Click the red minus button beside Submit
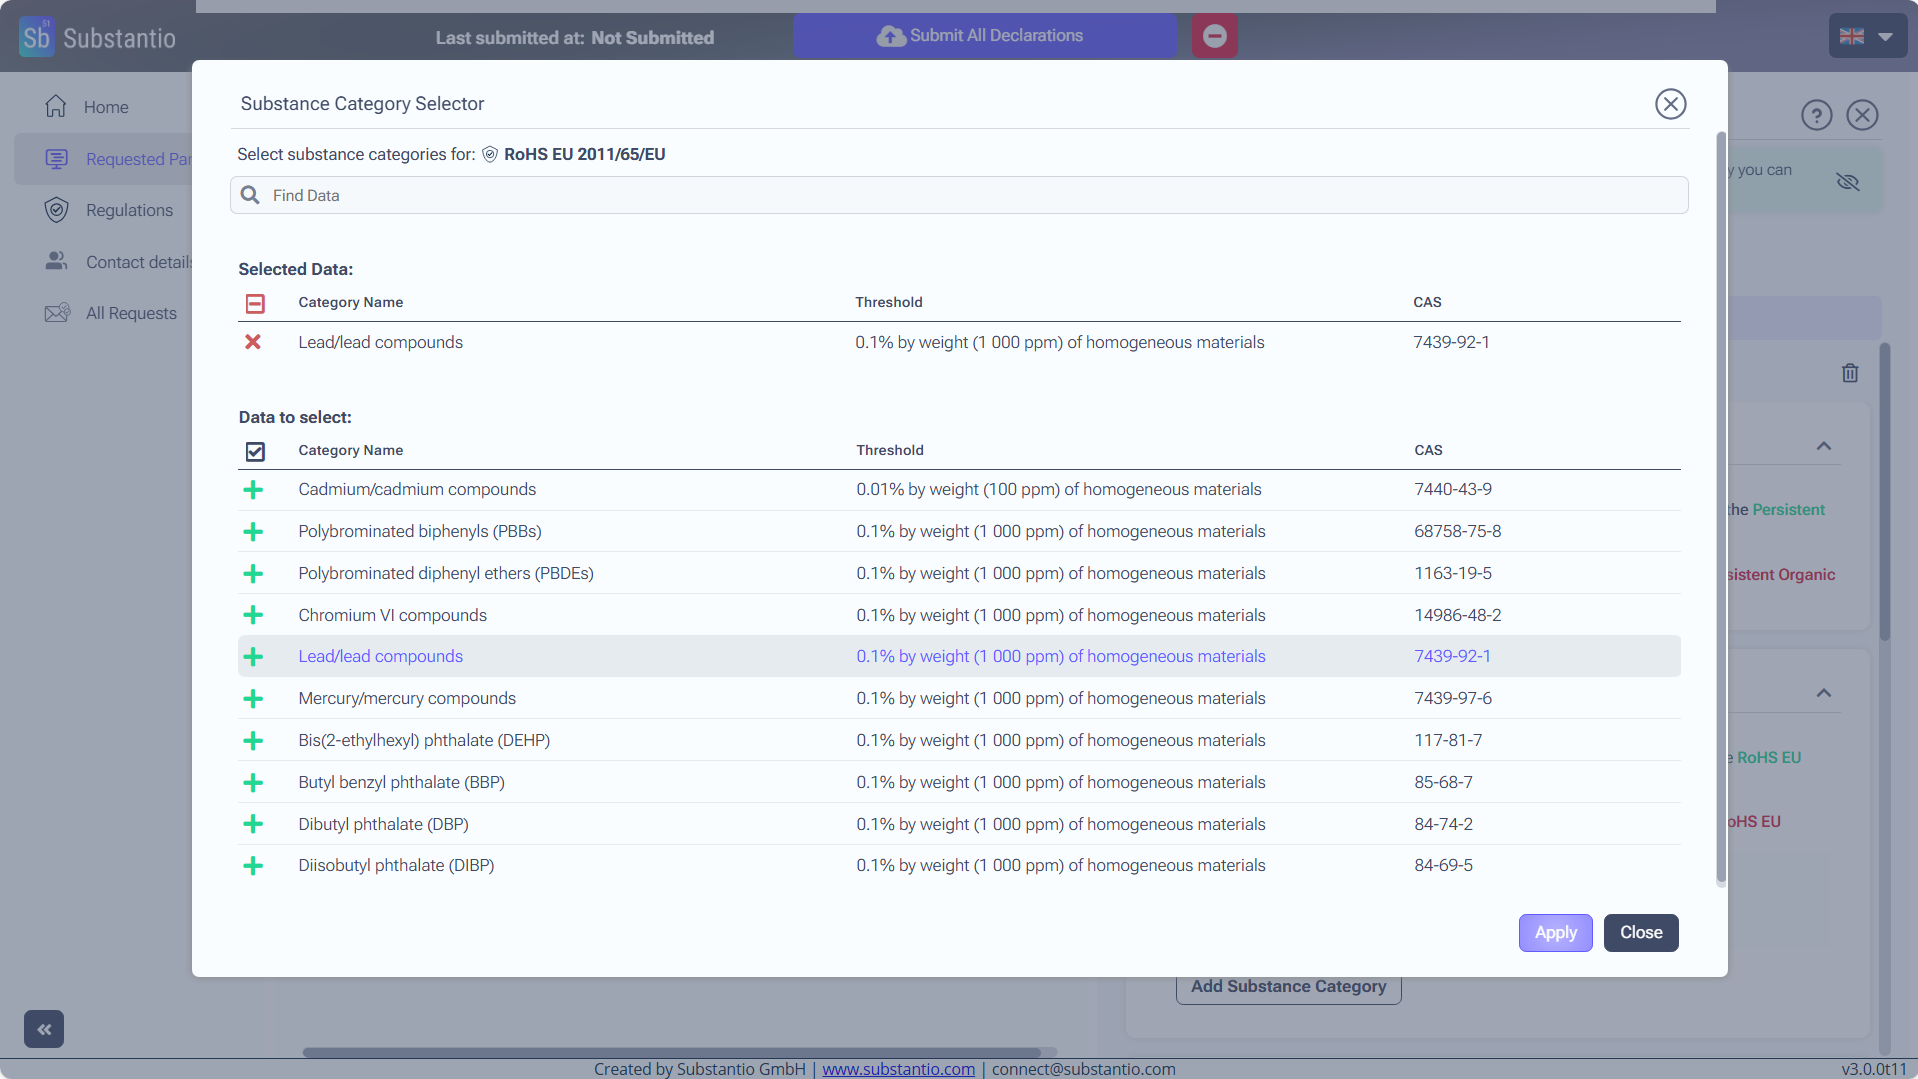 (1214, 36)
